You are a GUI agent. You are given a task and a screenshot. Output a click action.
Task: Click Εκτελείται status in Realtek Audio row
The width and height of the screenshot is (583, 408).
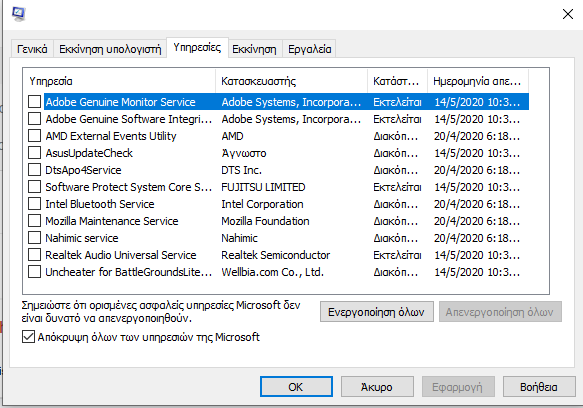tap(397, 255)
